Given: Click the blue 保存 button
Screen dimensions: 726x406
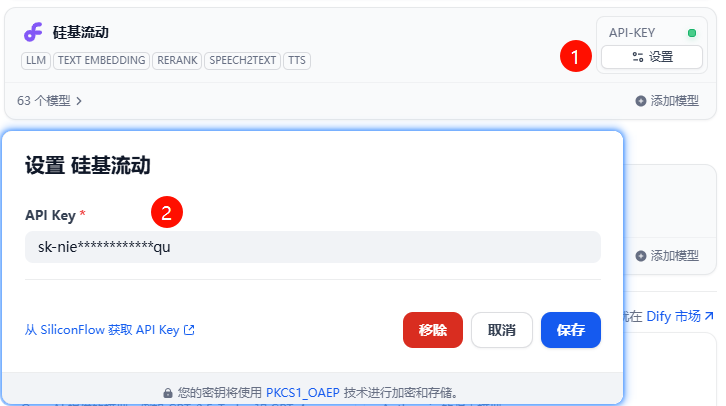Looking at the screenshot, I should 571,330.
